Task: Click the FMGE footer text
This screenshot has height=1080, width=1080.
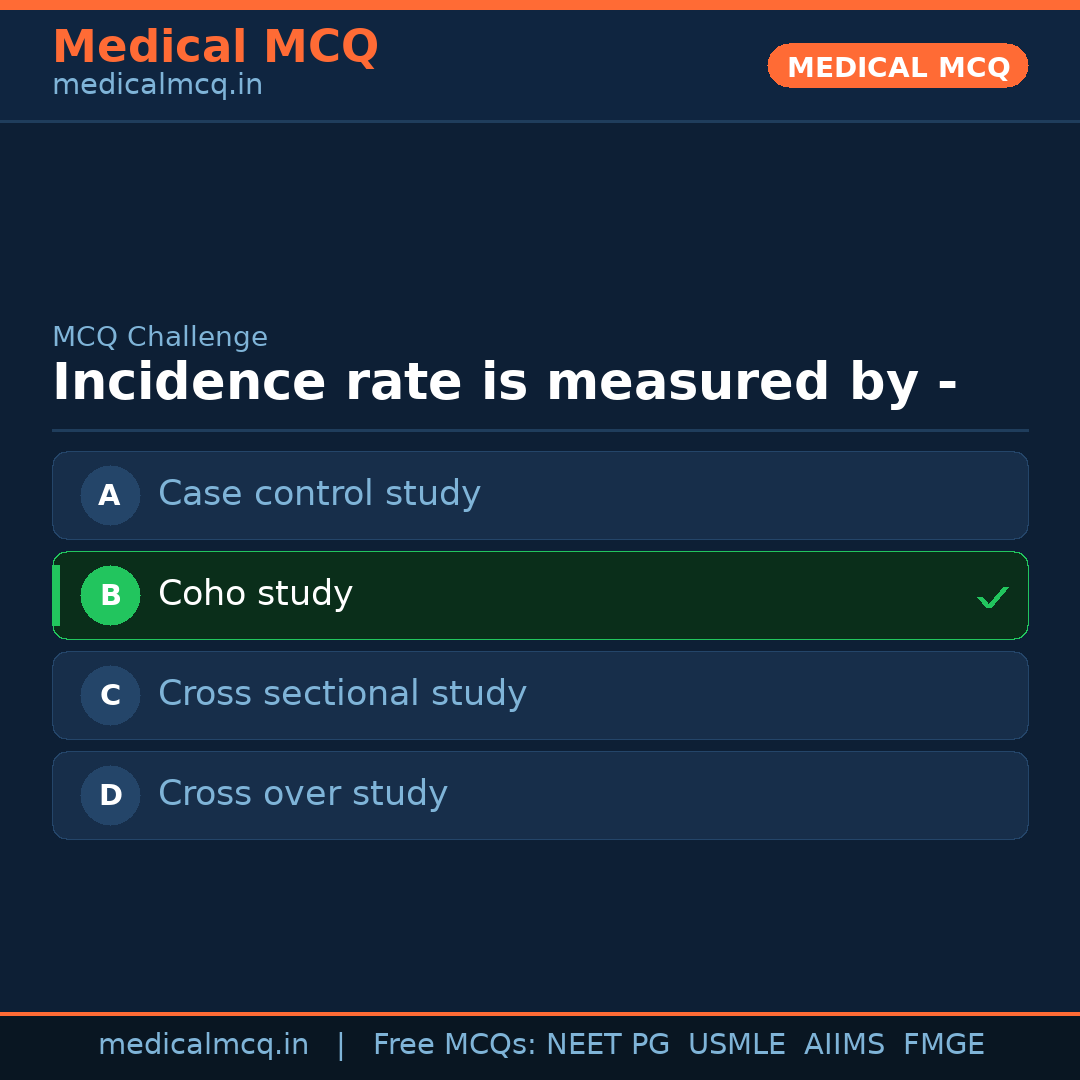Action: point(944,1045)
